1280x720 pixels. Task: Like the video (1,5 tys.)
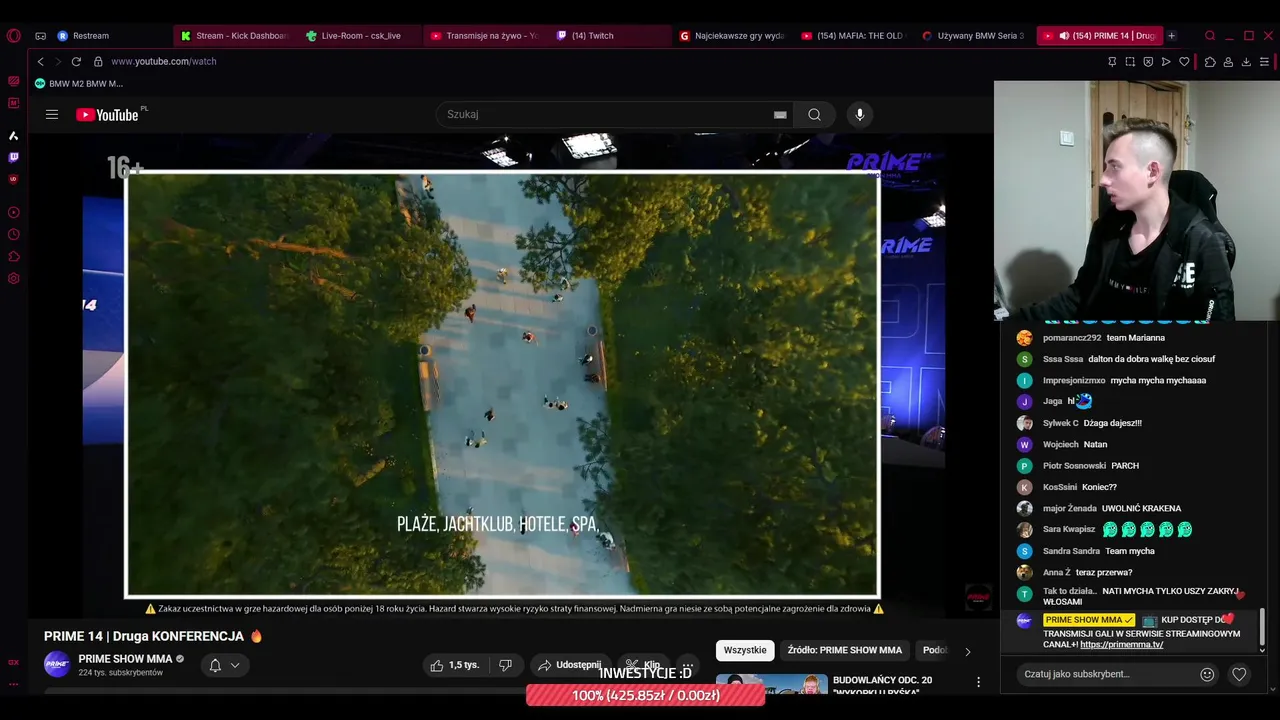click(x=455, y=665)
